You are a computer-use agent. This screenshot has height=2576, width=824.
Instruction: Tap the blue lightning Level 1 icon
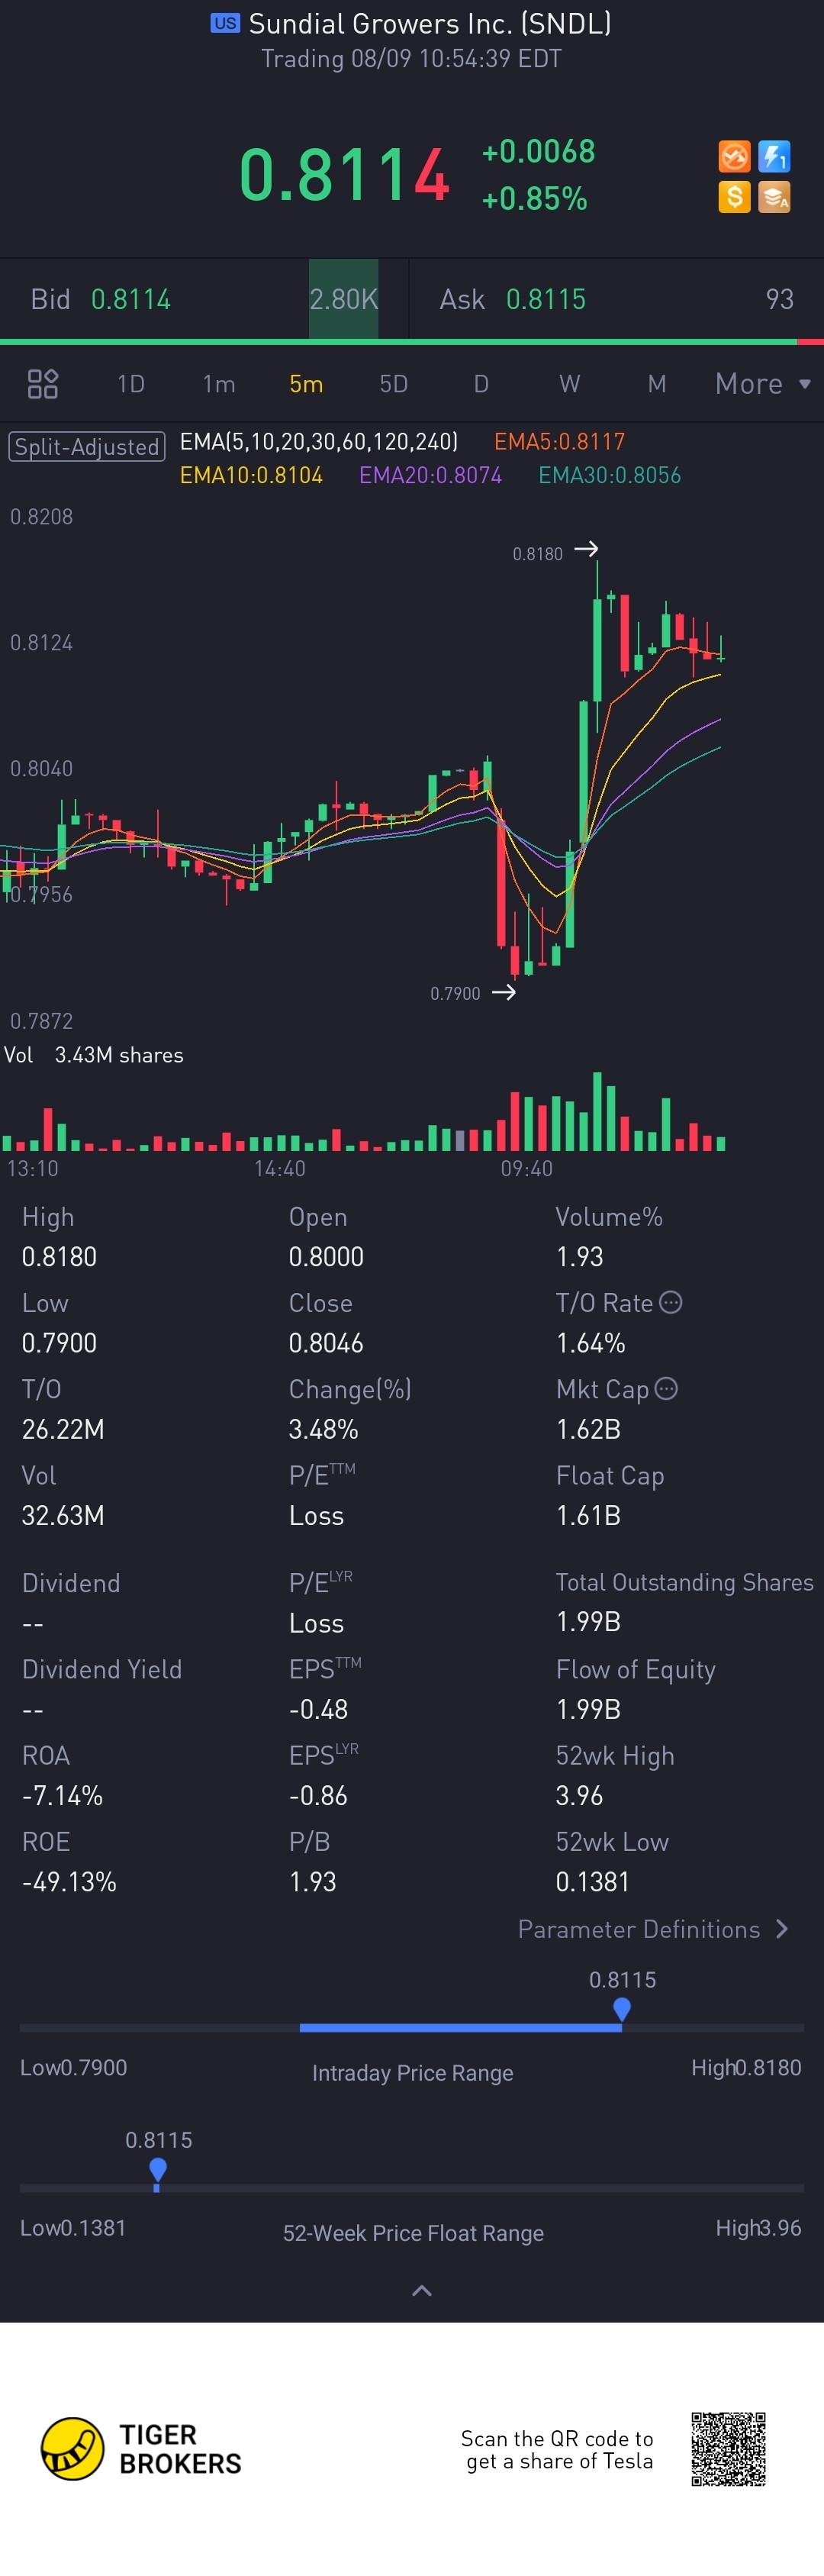[774, 156]
